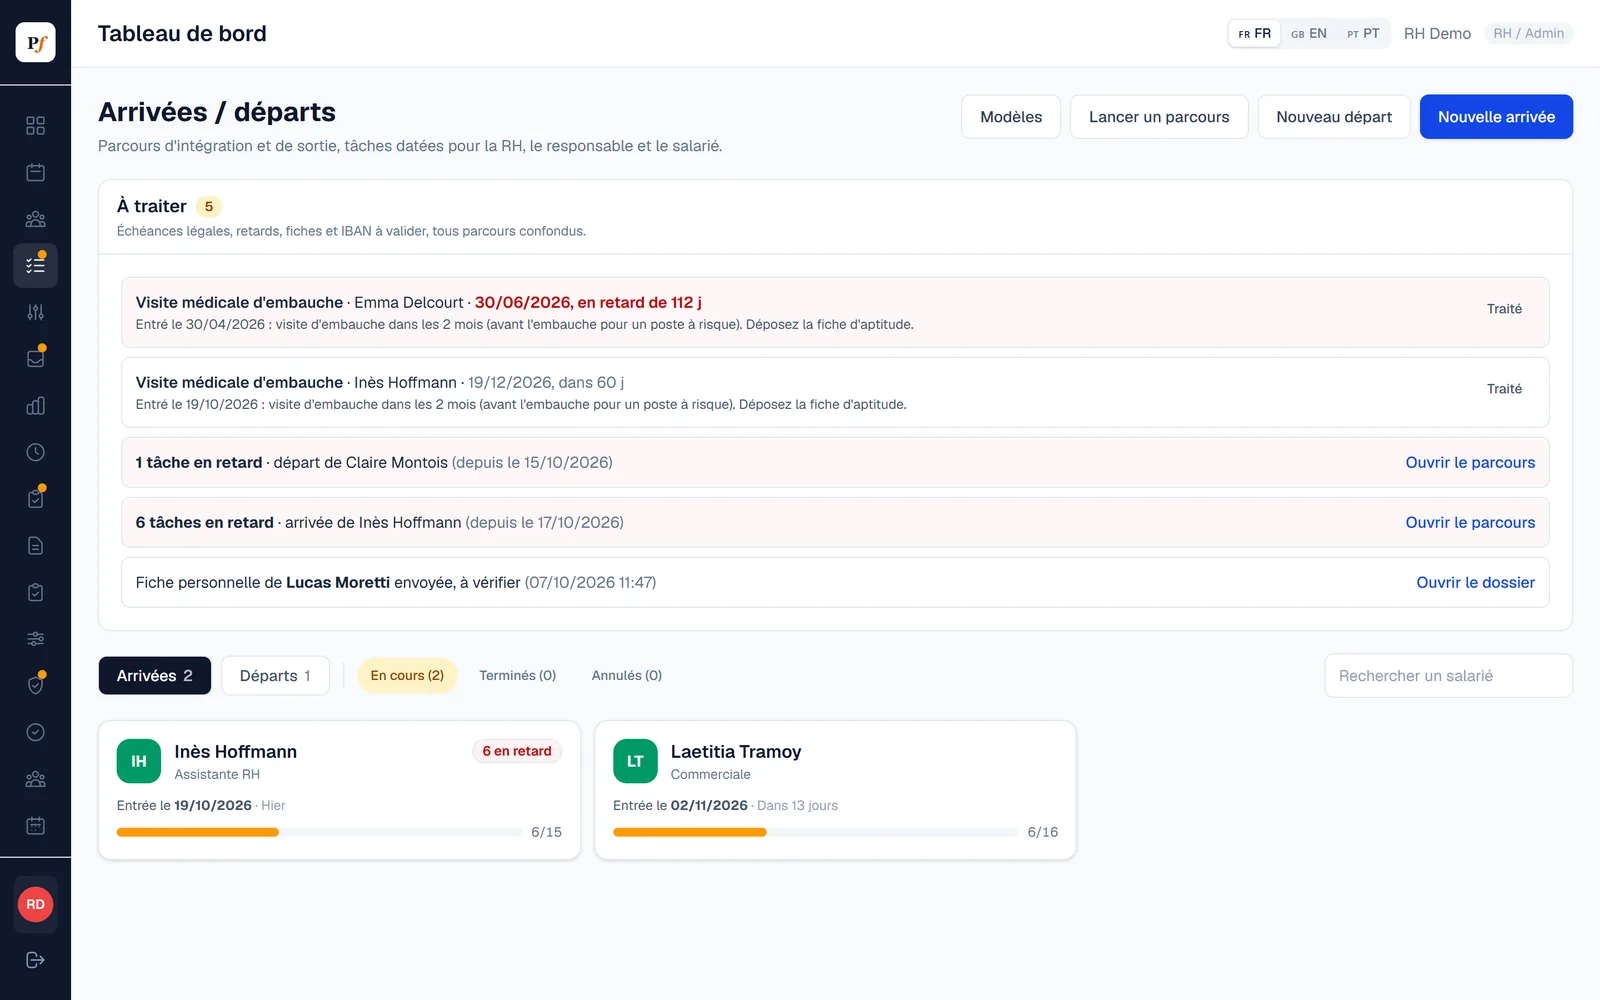Select the Arrivées tab
Viewport: 1600px width, 1000px height.
tap(155, 676)
